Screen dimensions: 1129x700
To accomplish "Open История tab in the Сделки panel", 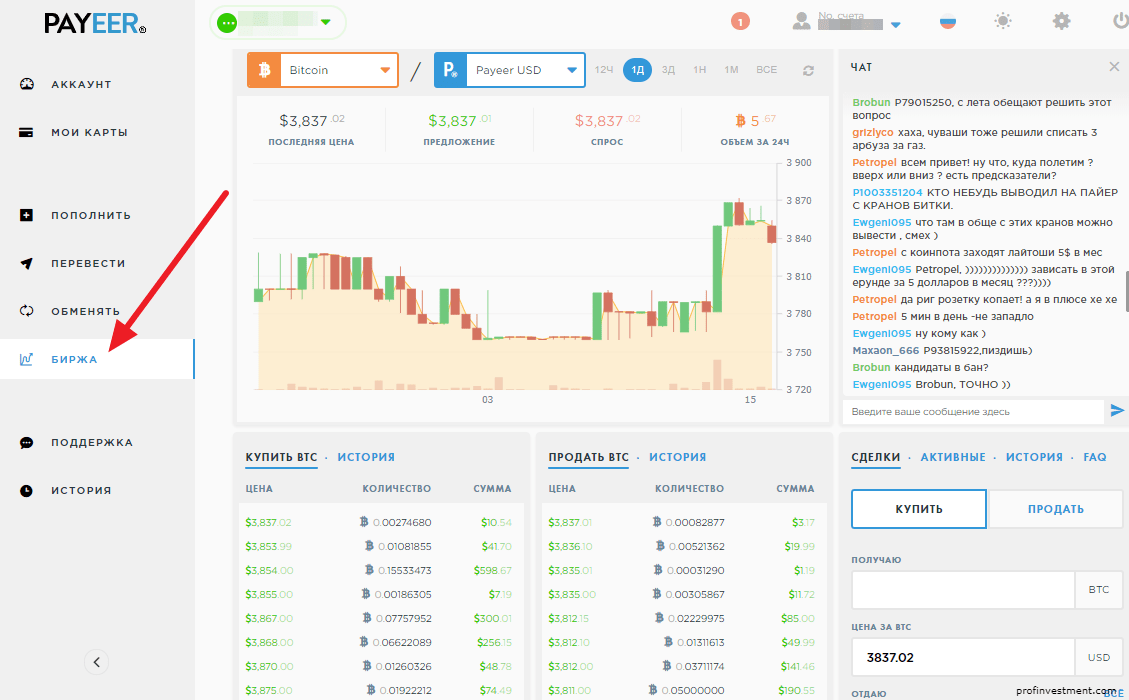I will pos(1034,457).
